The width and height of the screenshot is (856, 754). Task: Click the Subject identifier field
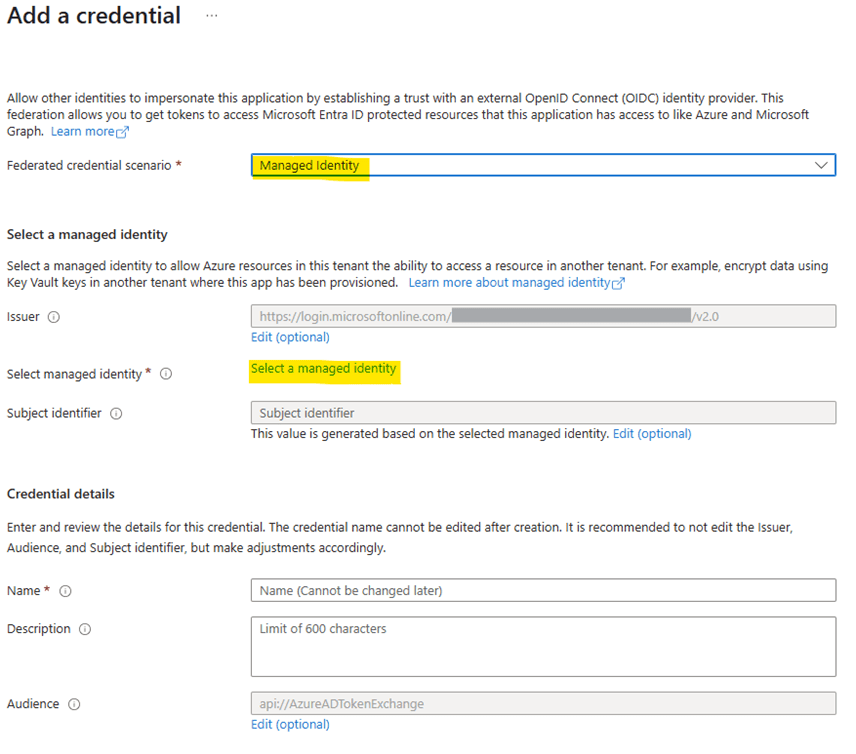pyautogui.click(x=542, y=413)
